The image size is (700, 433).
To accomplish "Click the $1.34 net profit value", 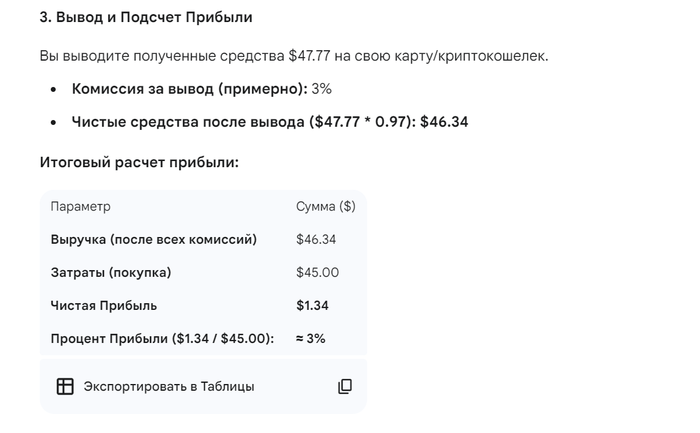I will 312,306.
